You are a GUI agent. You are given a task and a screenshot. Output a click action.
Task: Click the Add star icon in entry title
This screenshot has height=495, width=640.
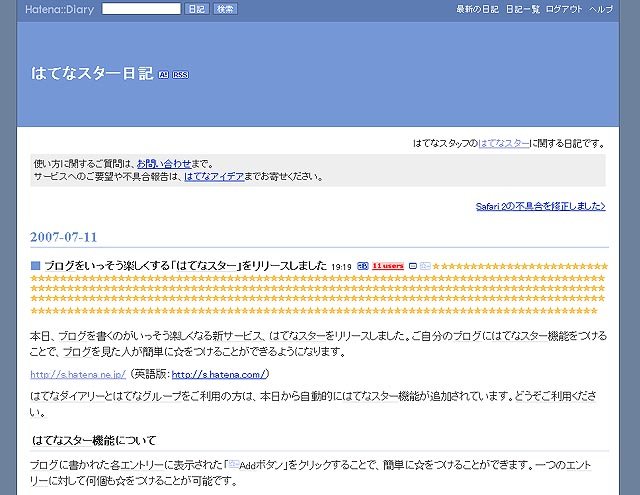click(x=425, y=266)
